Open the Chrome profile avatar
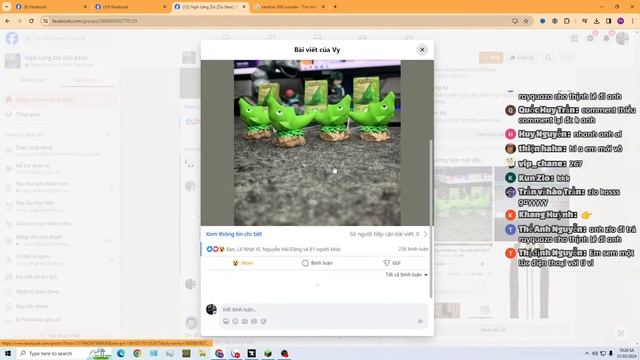The height and width of the screenshot is (360, 640). tap(621, 21)
